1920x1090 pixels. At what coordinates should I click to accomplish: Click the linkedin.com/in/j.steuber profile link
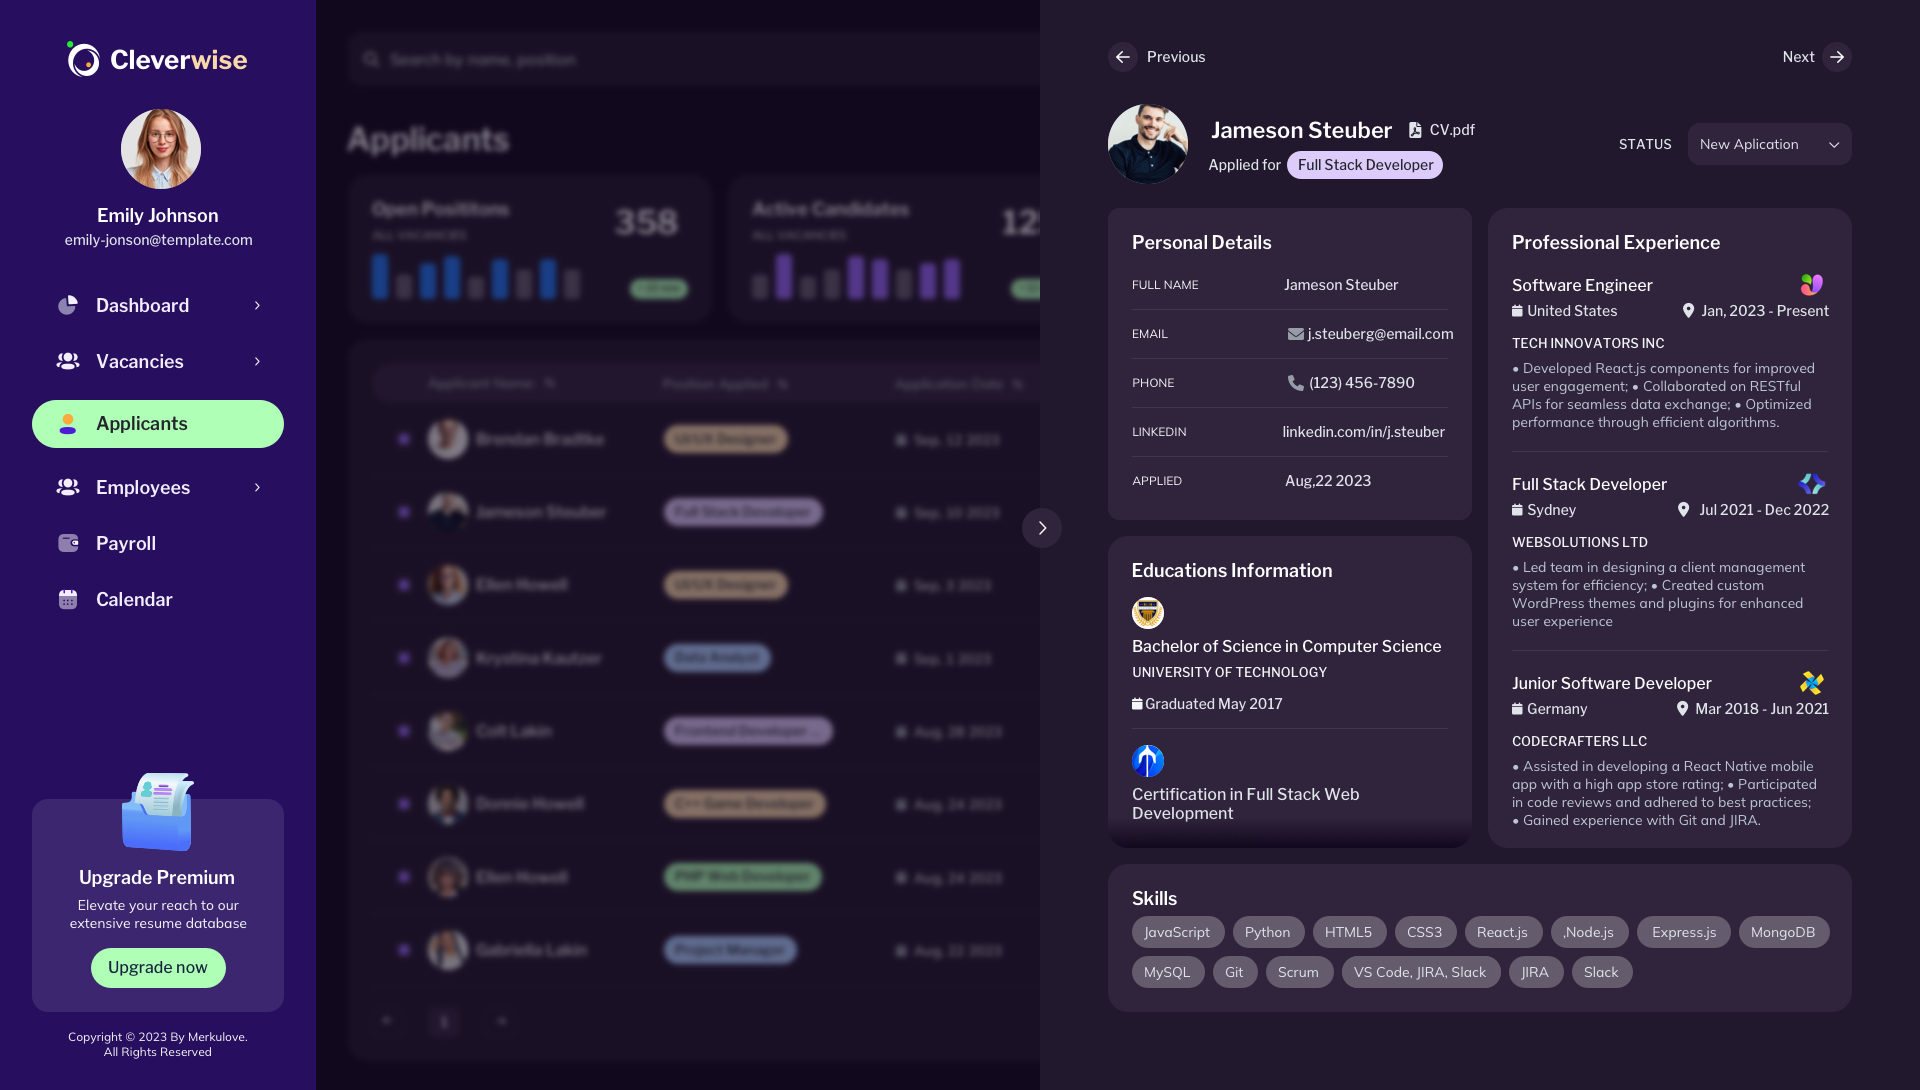(x=1364, y=431)
